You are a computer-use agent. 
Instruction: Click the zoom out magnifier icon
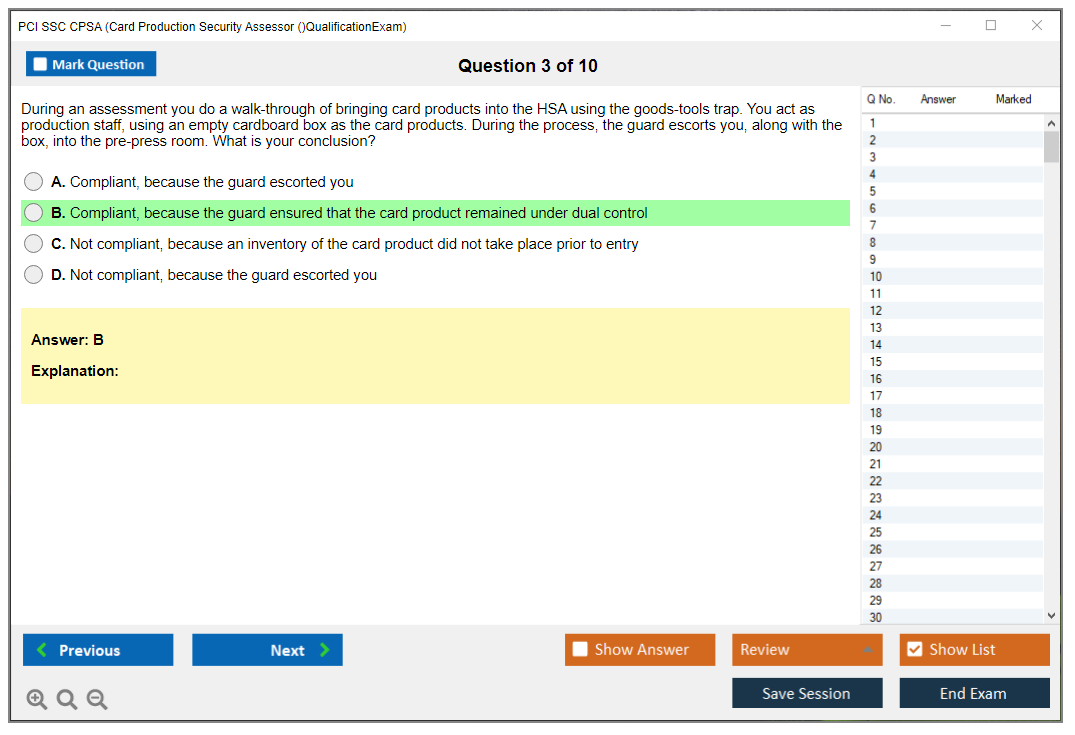coord(97,700)
